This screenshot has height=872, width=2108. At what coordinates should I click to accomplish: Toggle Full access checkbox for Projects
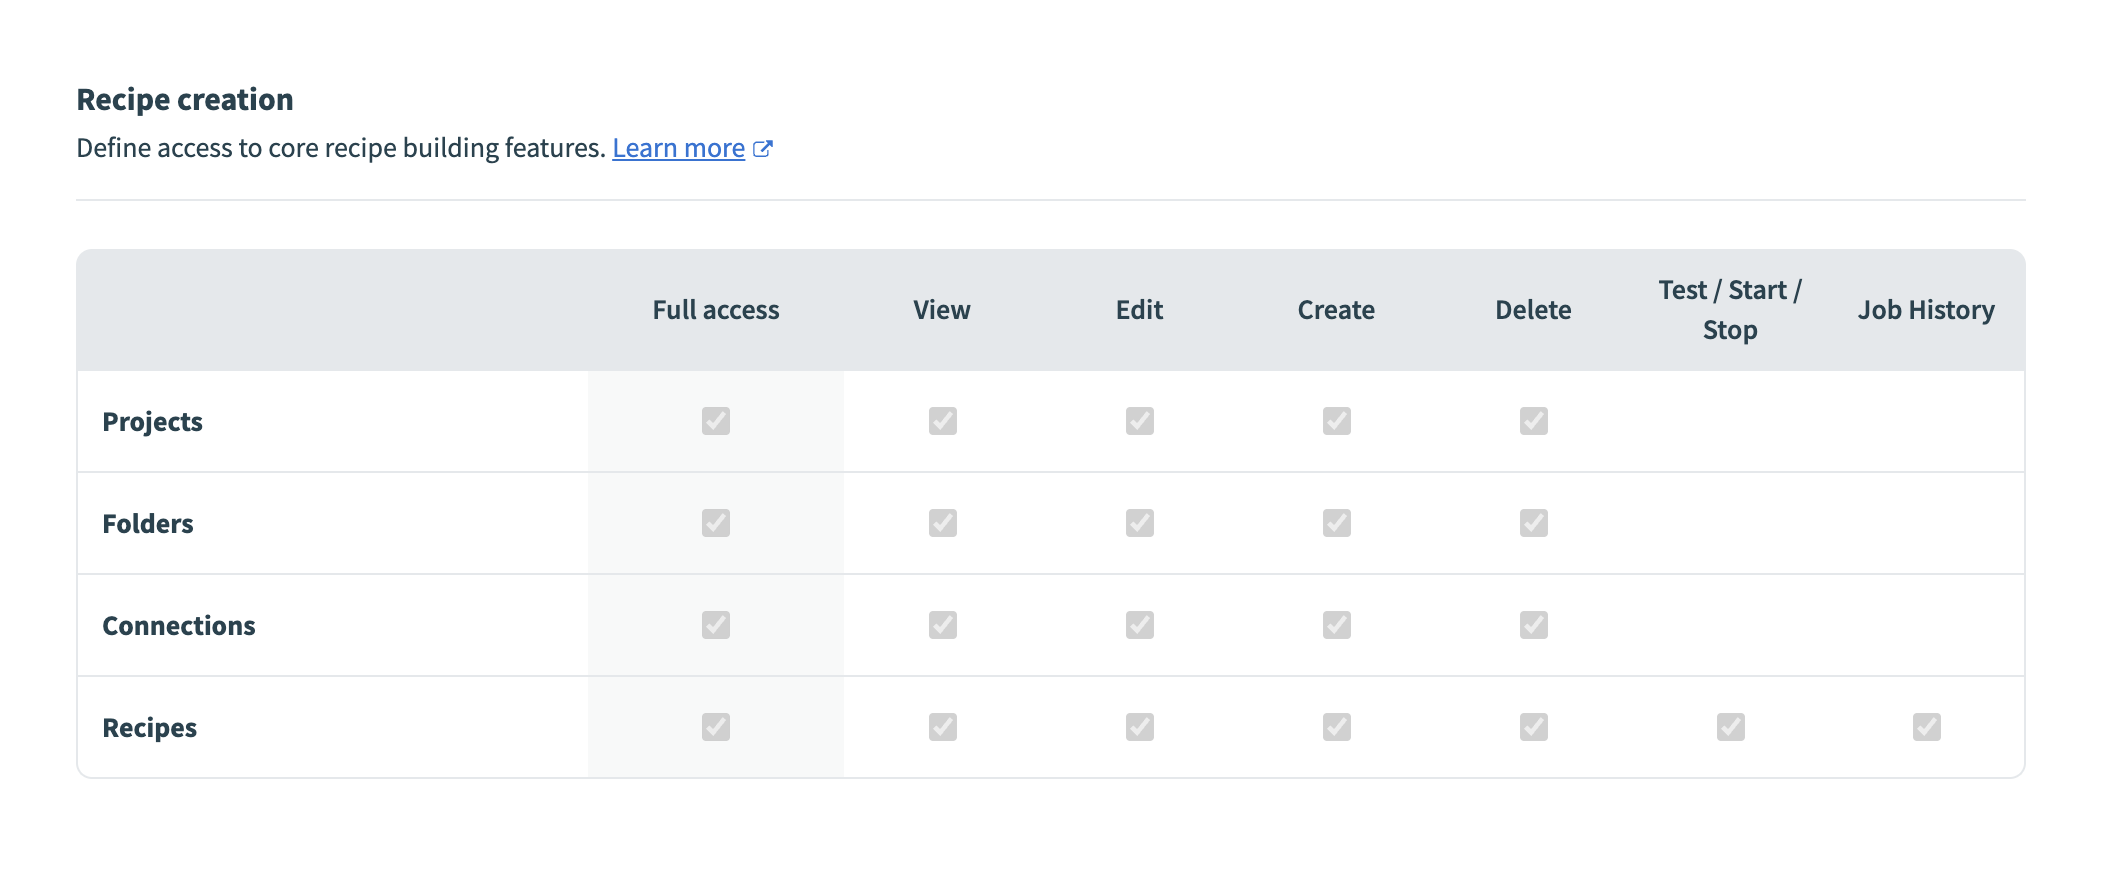[x=716, y=421]
